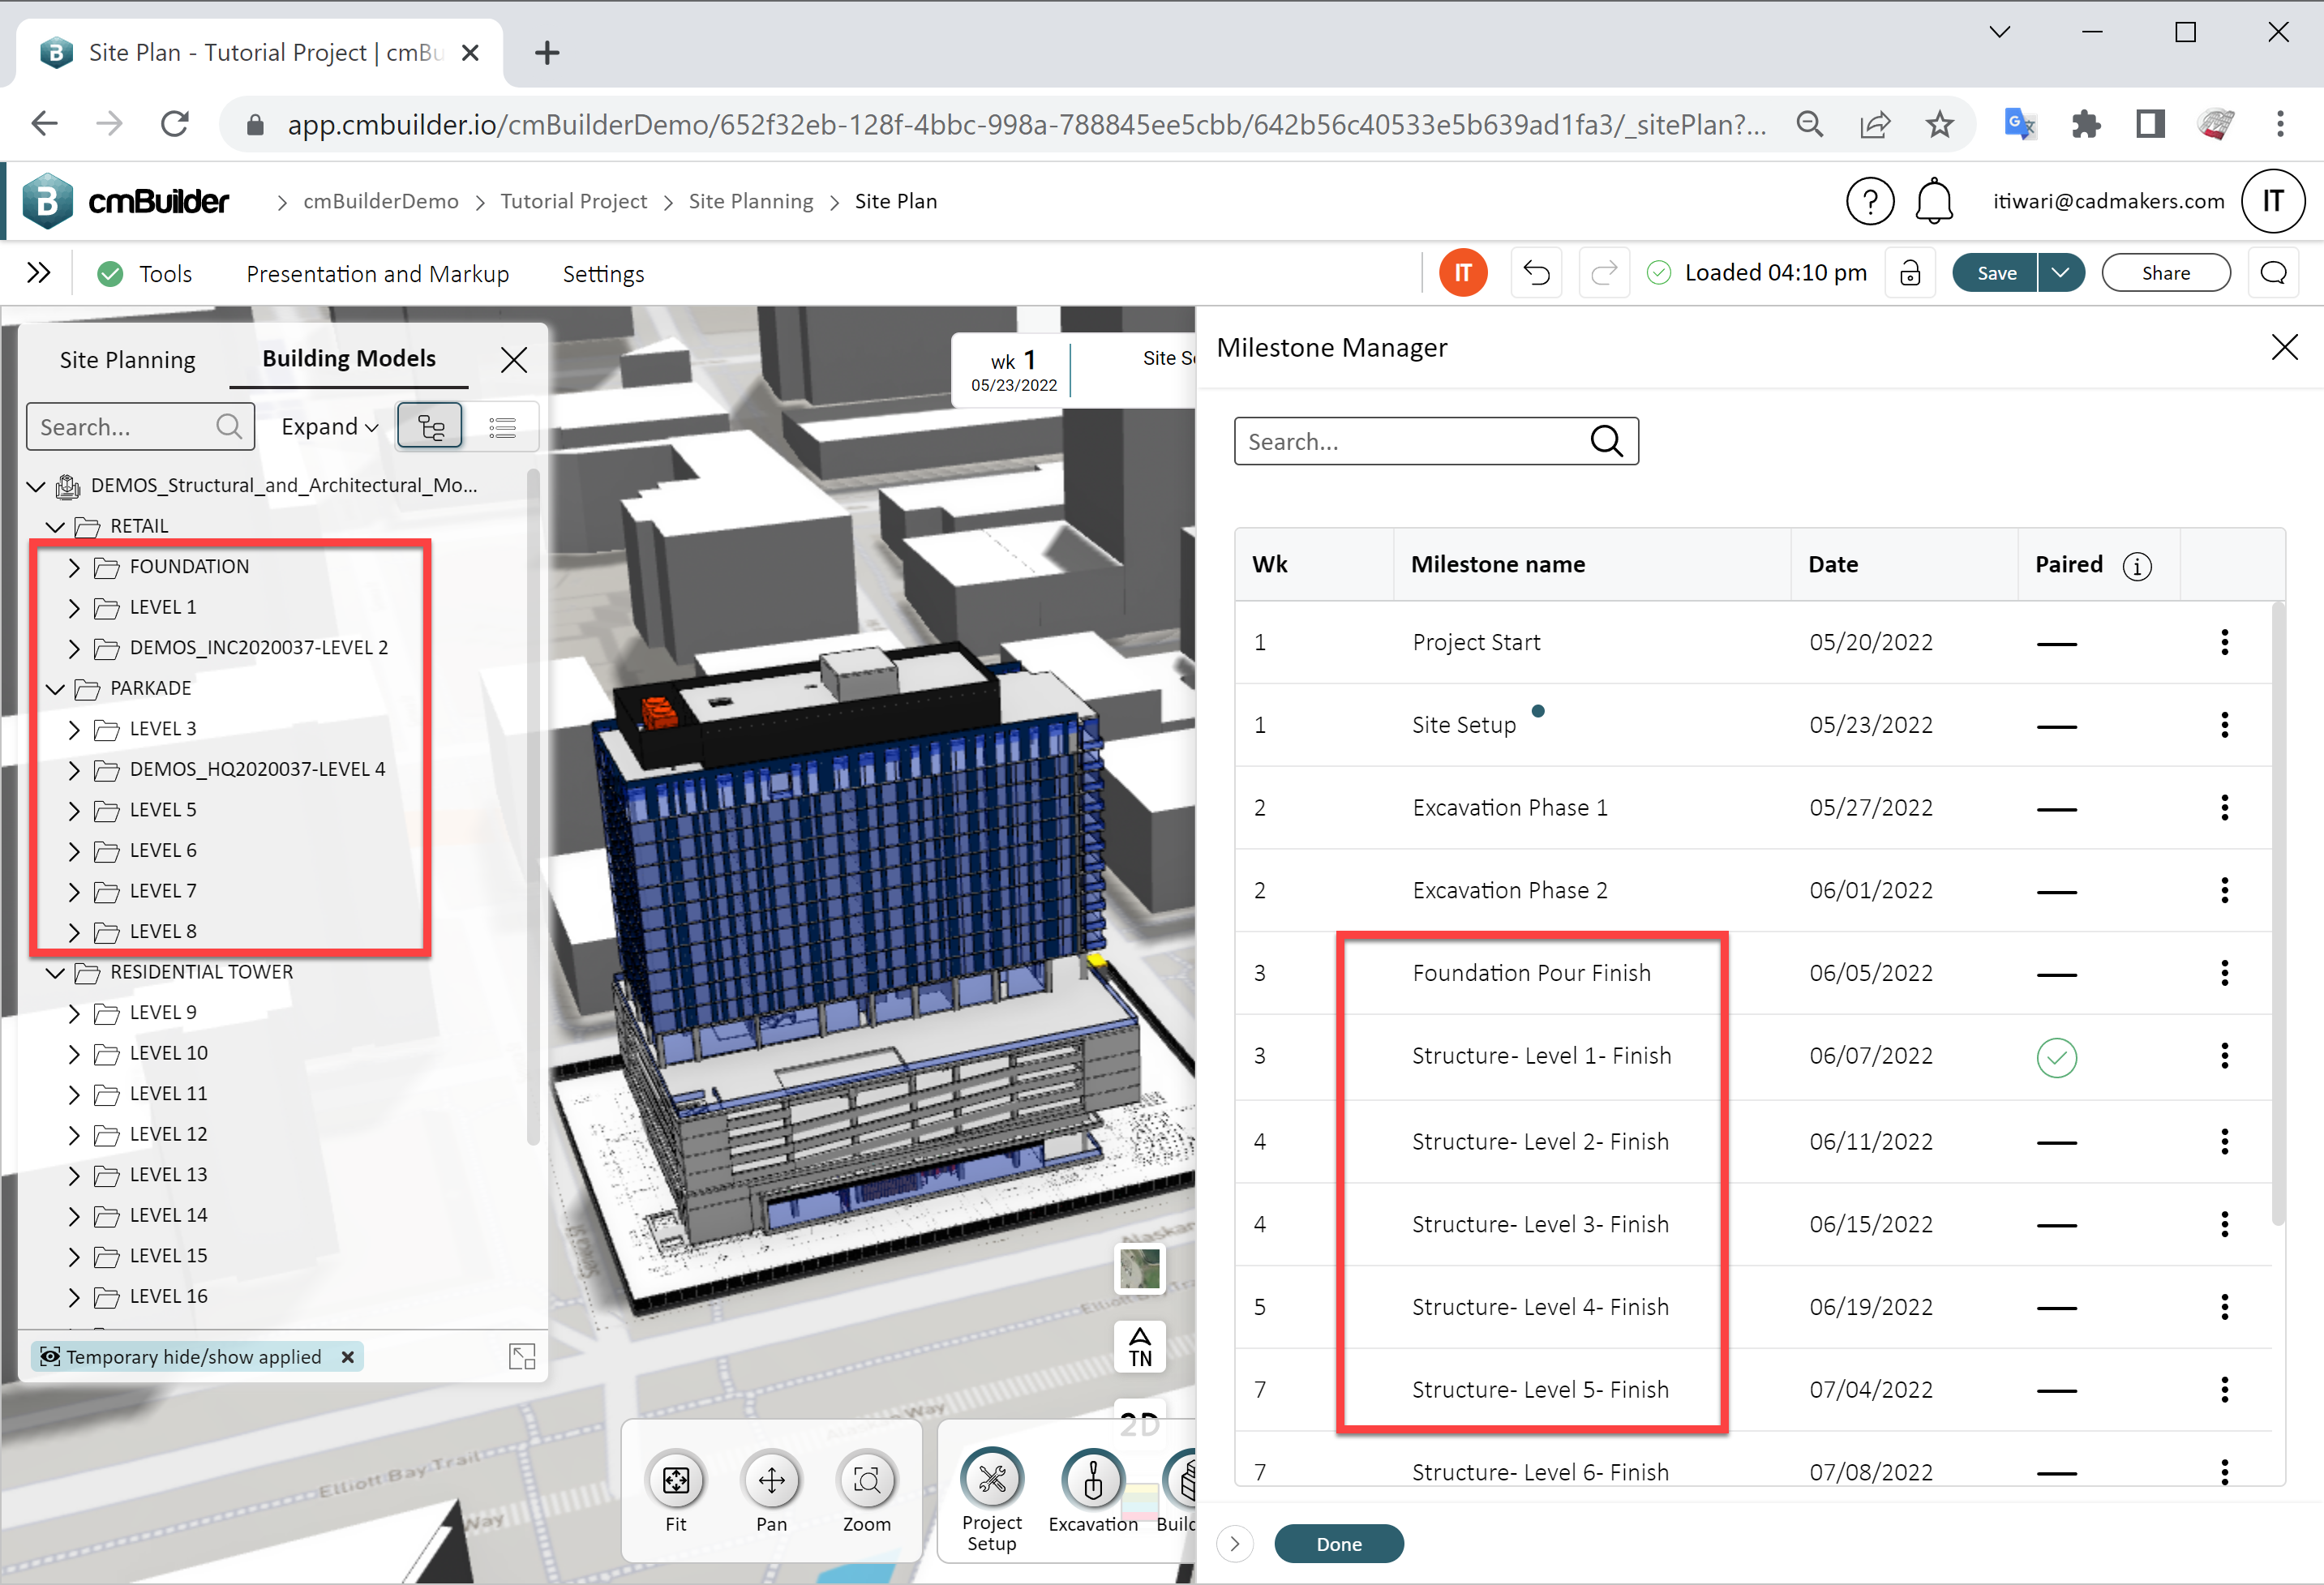Open the help question mark icon
This screenshot has height=1585, width=2324.
tap(1869, 202)
